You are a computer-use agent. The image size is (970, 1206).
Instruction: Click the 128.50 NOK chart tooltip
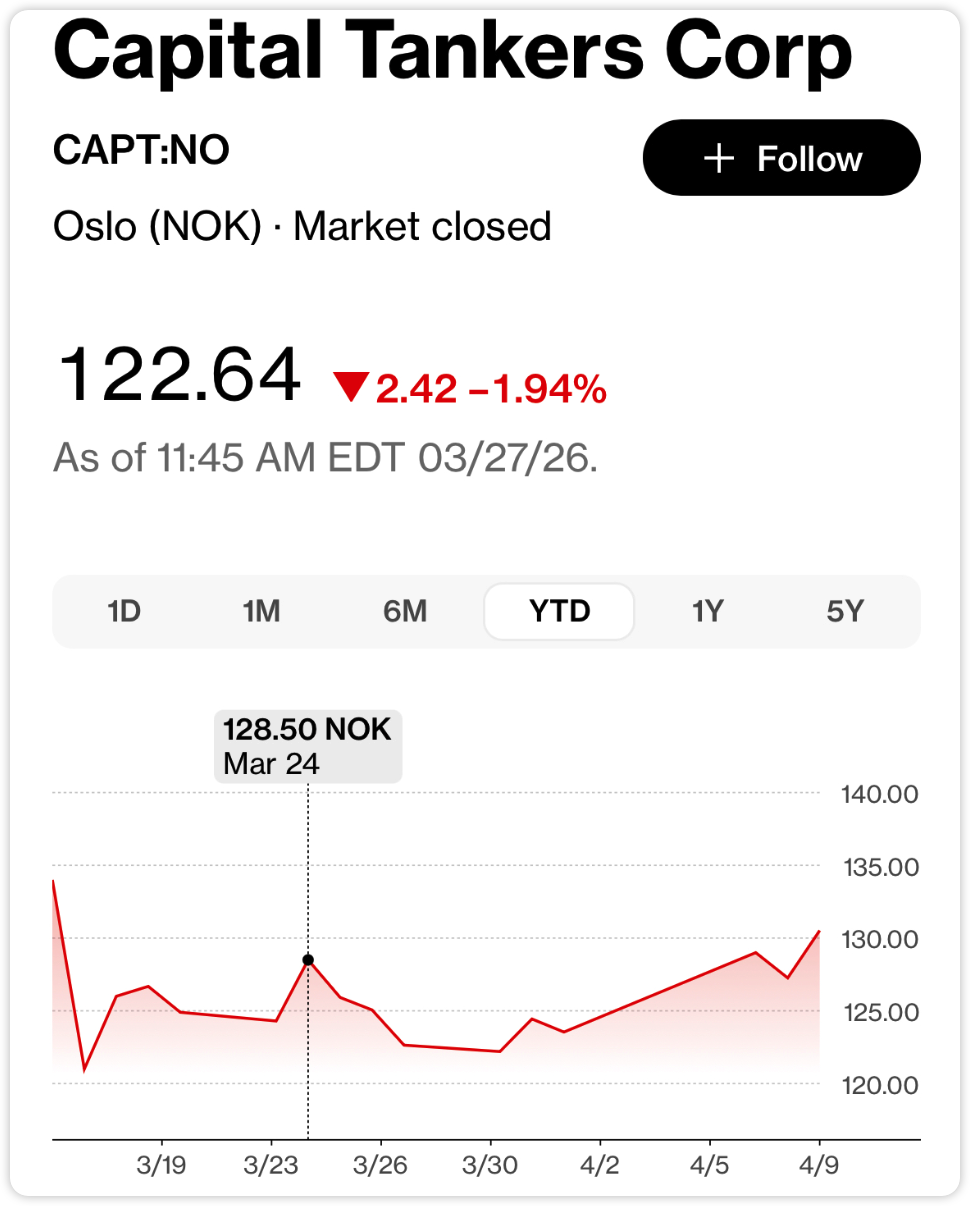pos(308,746)
